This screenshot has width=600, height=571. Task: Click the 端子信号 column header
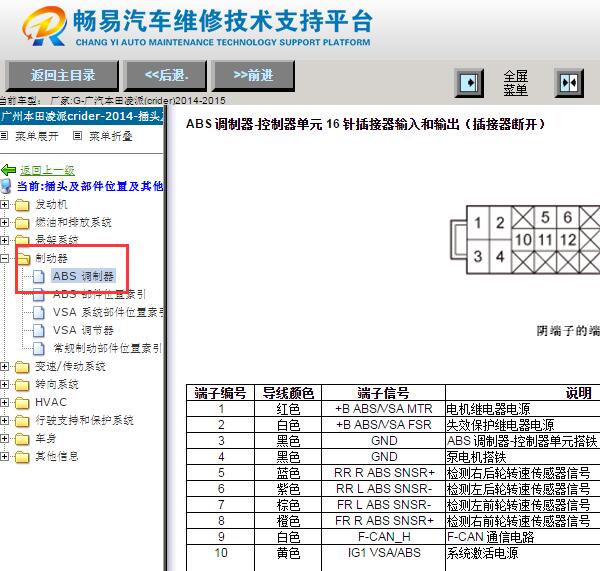383,393
